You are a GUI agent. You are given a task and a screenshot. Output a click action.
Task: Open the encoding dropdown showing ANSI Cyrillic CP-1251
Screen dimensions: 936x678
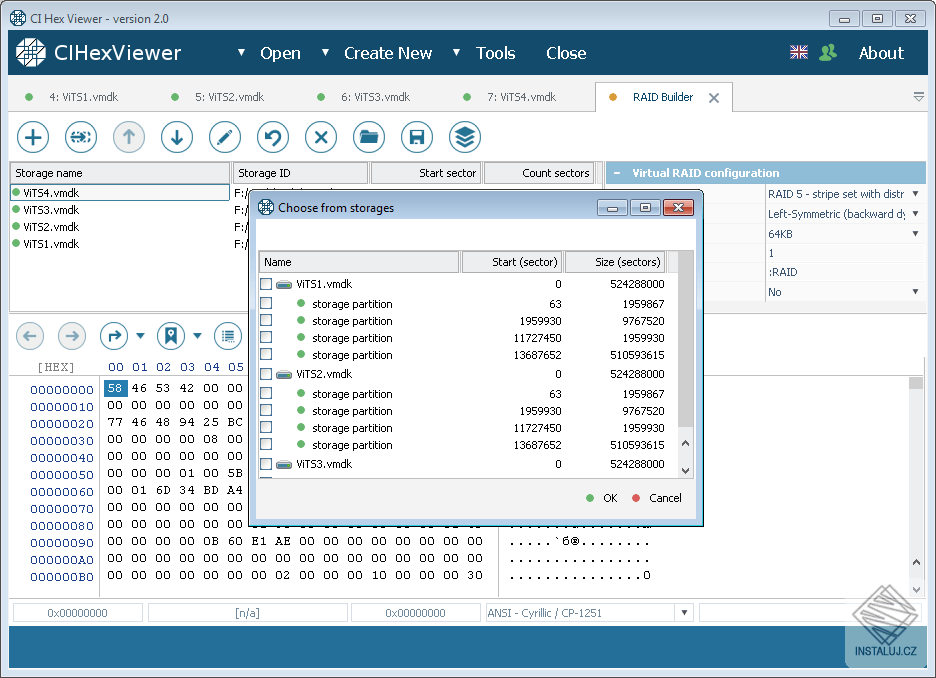685,612
